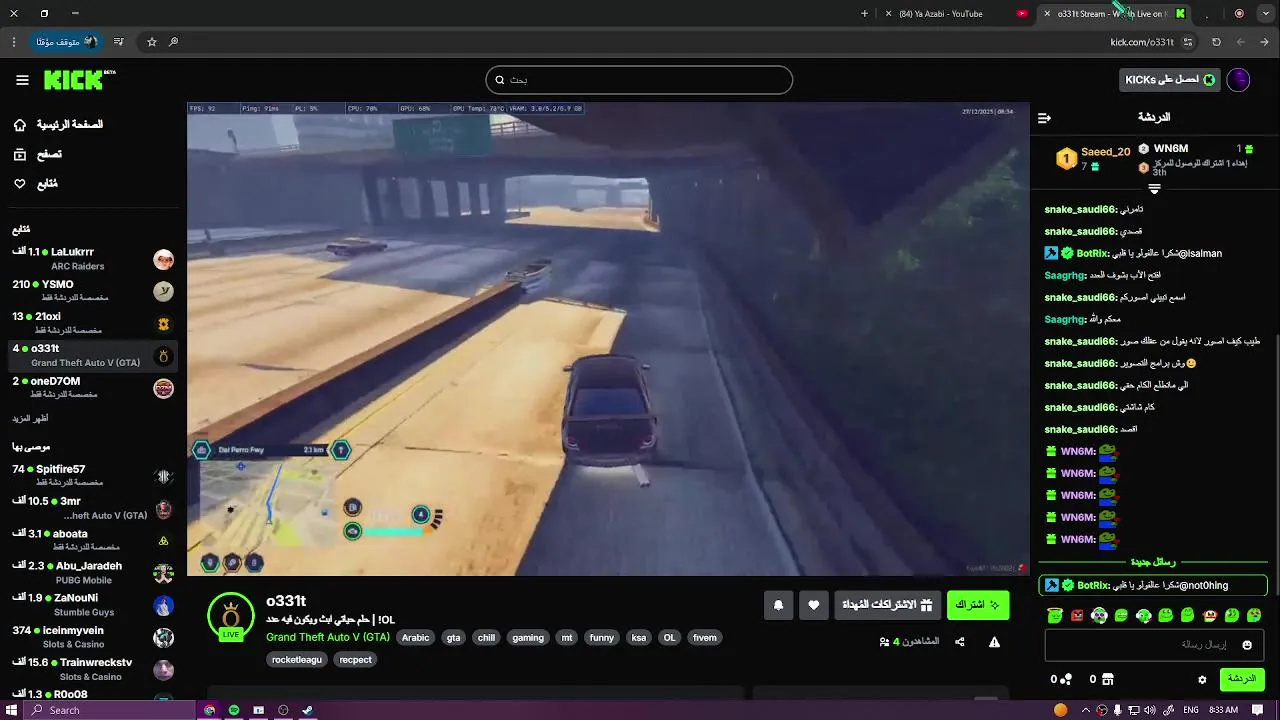This screenshot has height=720, width=1280.
Task: Toggle the bell notifications button
Action: (x=778, y=605)
